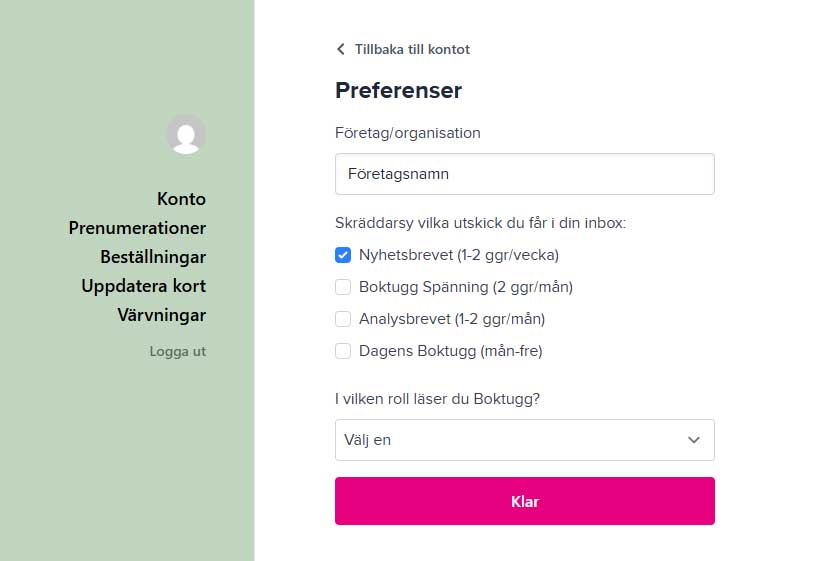The image size is (831, 561).
Task: Navigate to Värvningar
Action: click(162, 315)
